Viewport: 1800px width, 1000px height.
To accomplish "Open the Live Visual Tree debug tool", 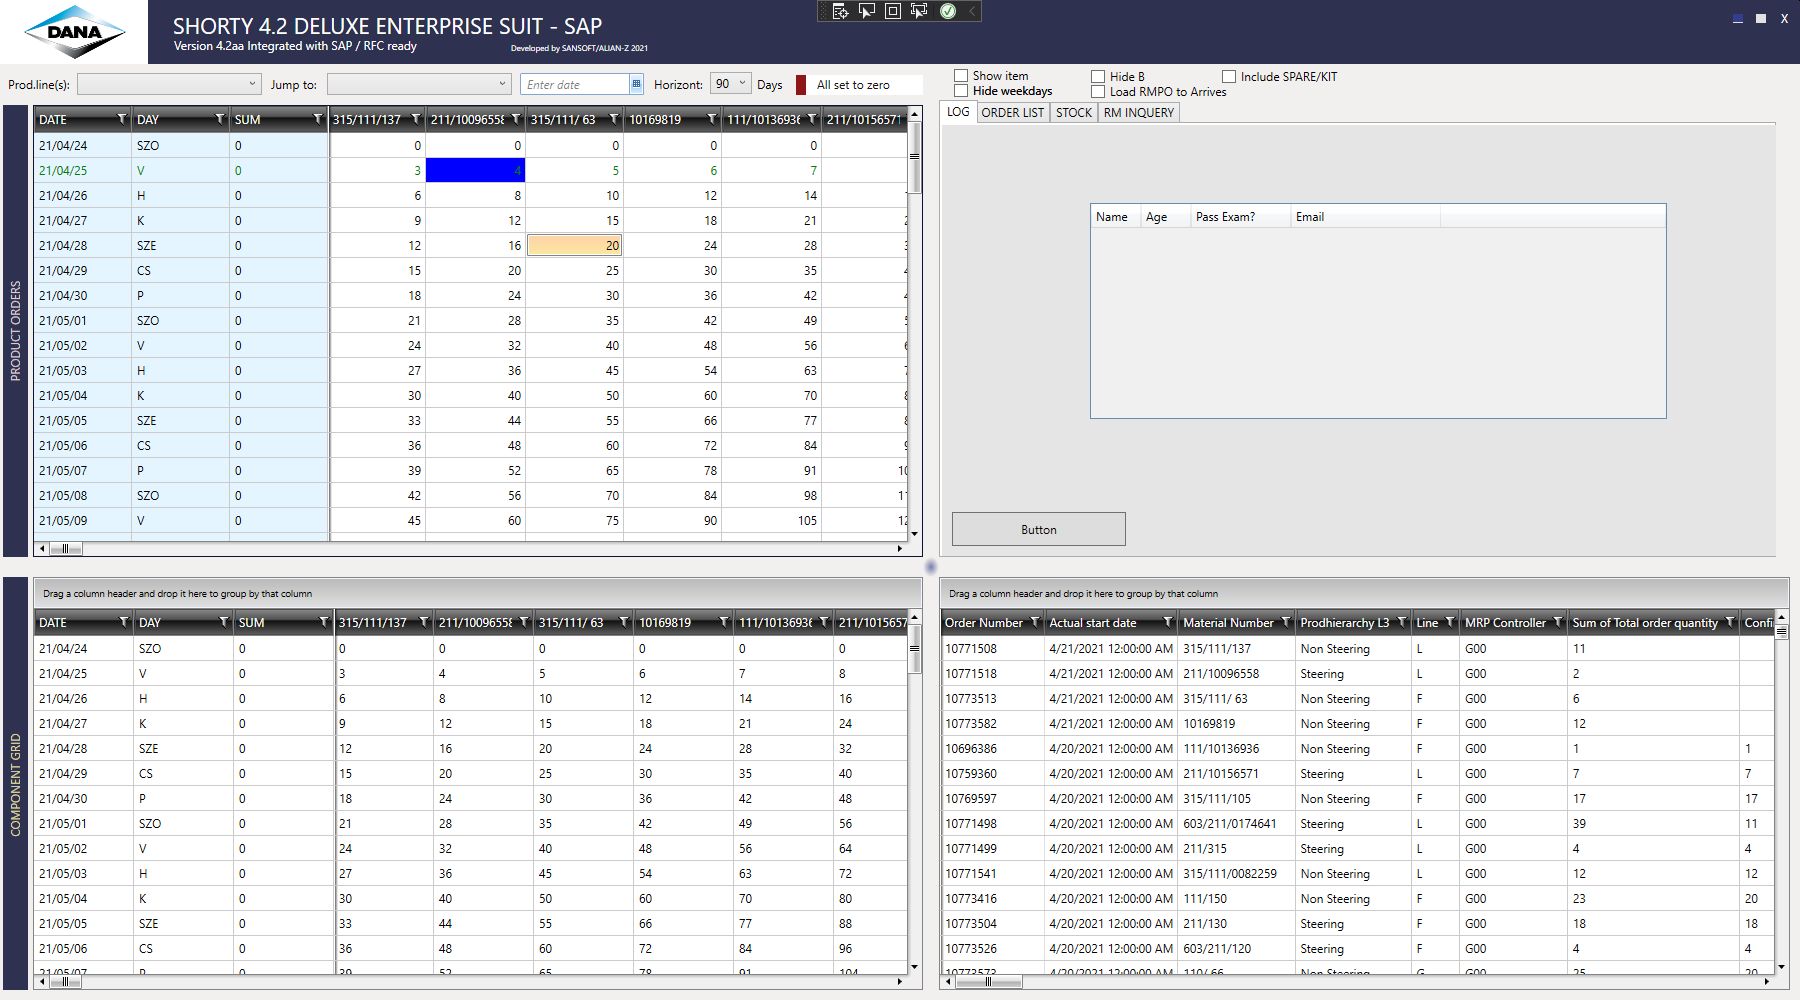I will tap(840, 11).
